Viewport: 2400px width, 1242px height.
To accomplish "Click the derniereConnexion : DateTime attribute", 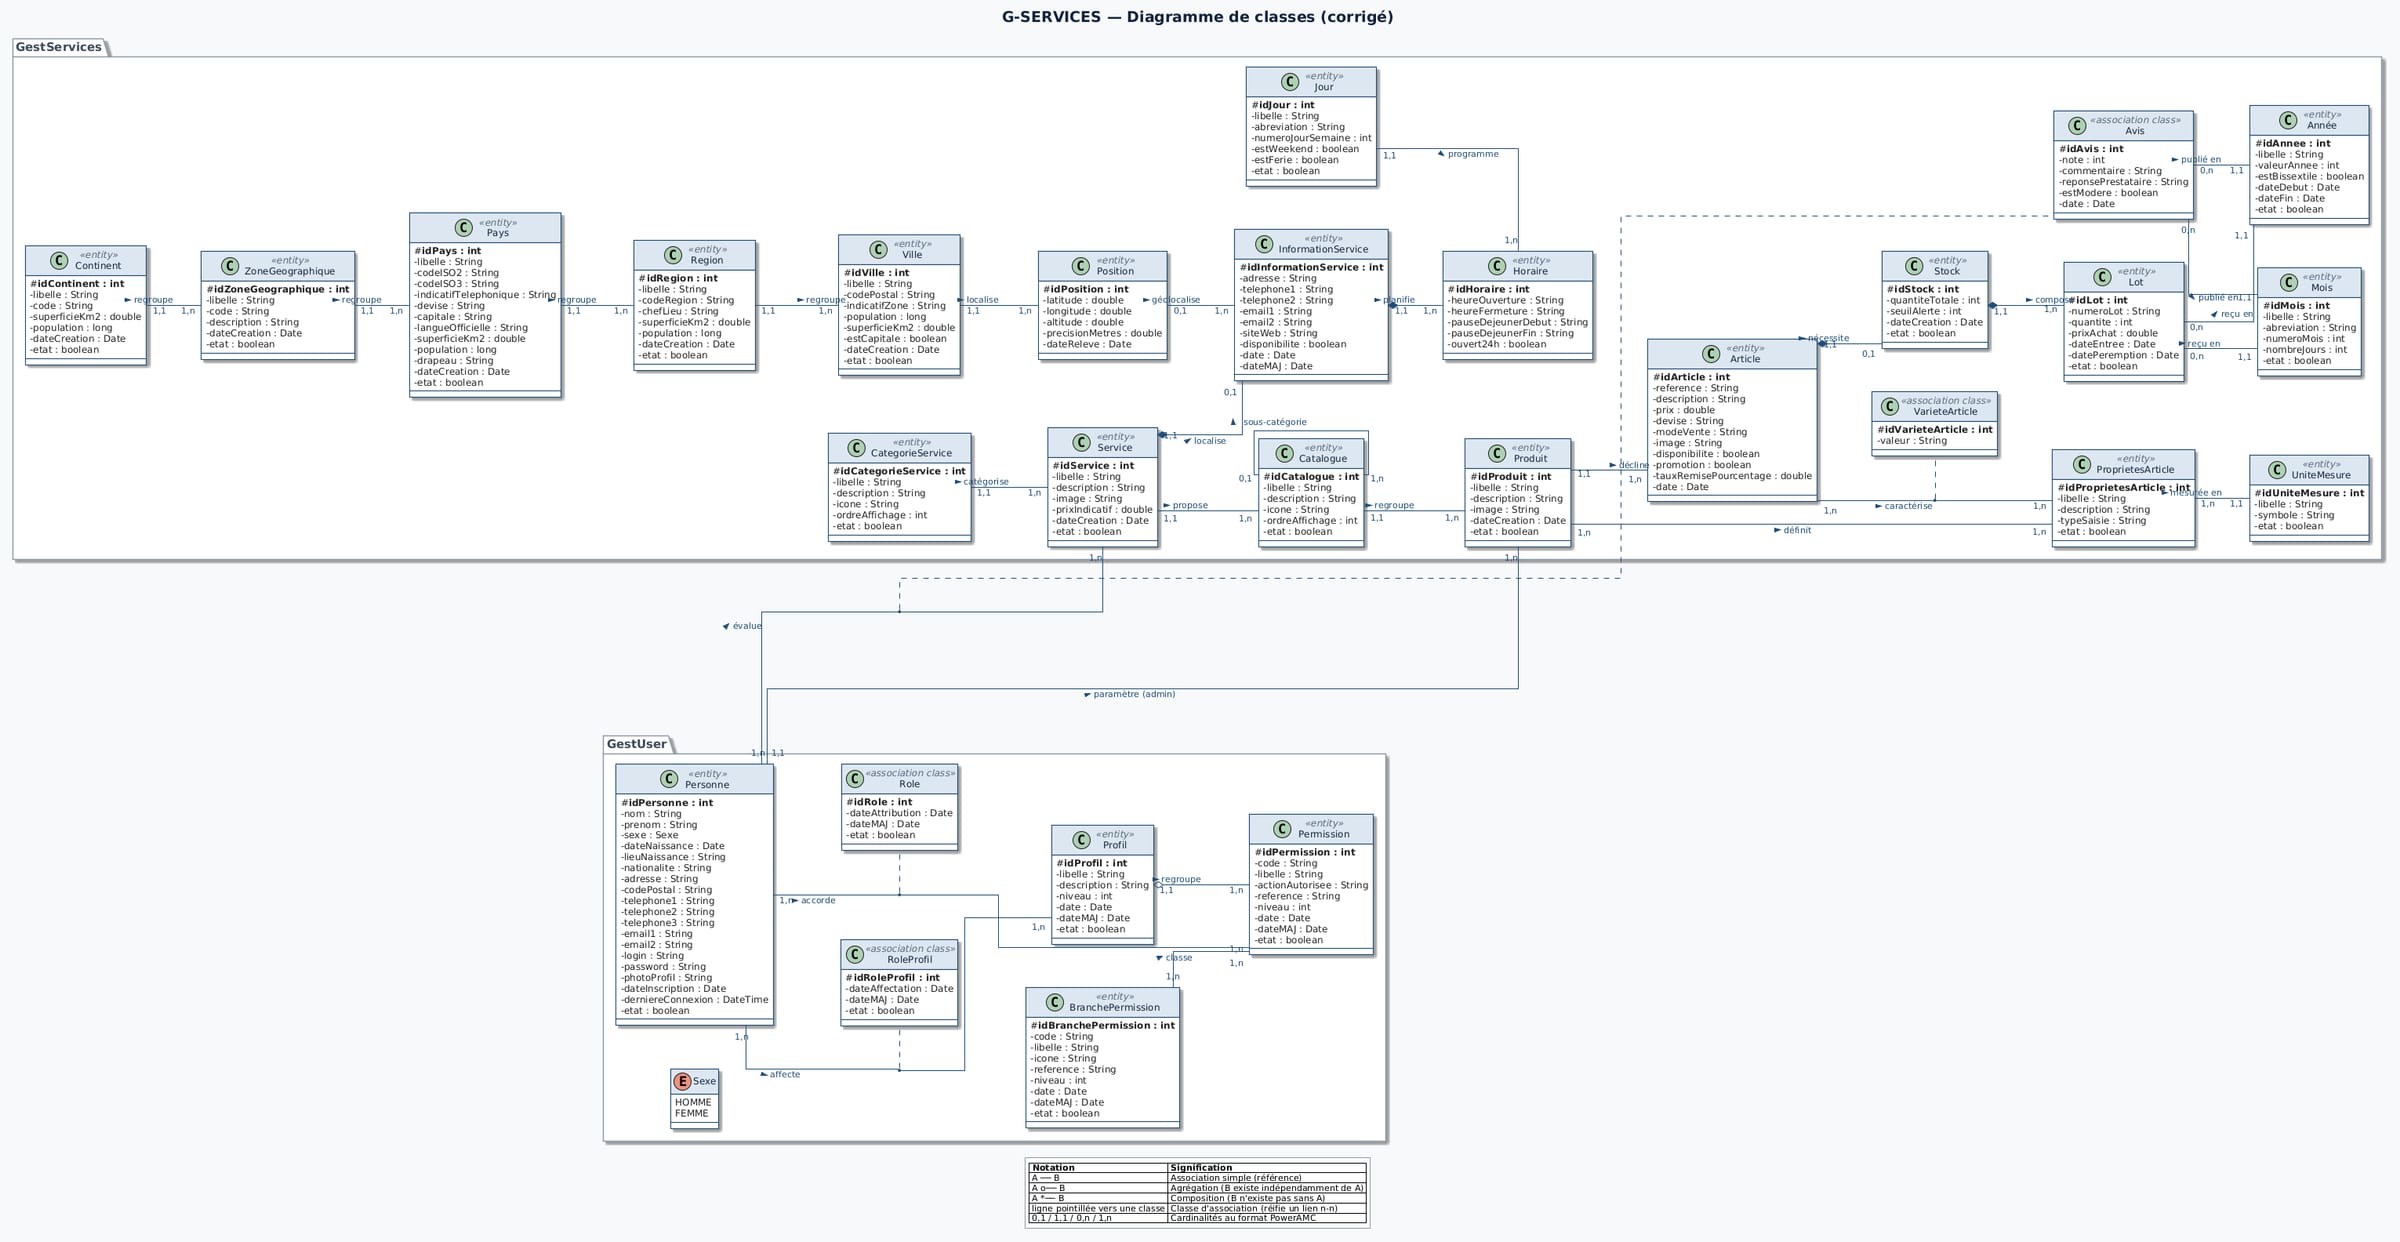I will pos(695,1000).
